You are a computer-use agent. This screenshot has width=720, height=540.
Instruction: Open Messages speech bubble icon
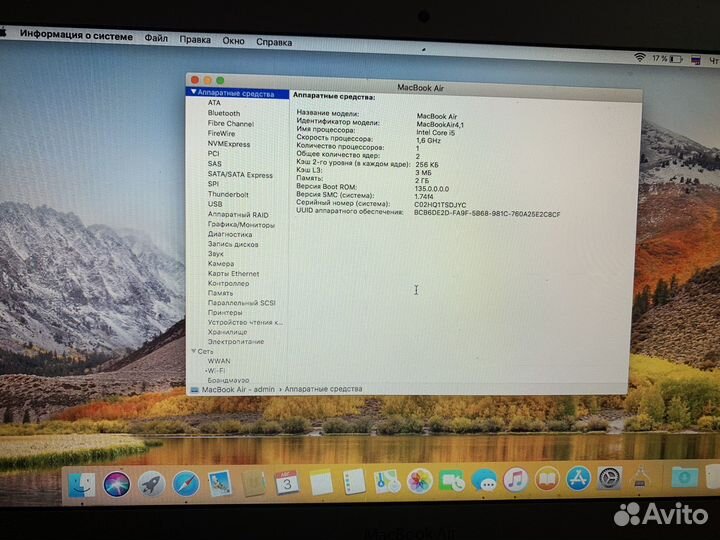[484, 481]
